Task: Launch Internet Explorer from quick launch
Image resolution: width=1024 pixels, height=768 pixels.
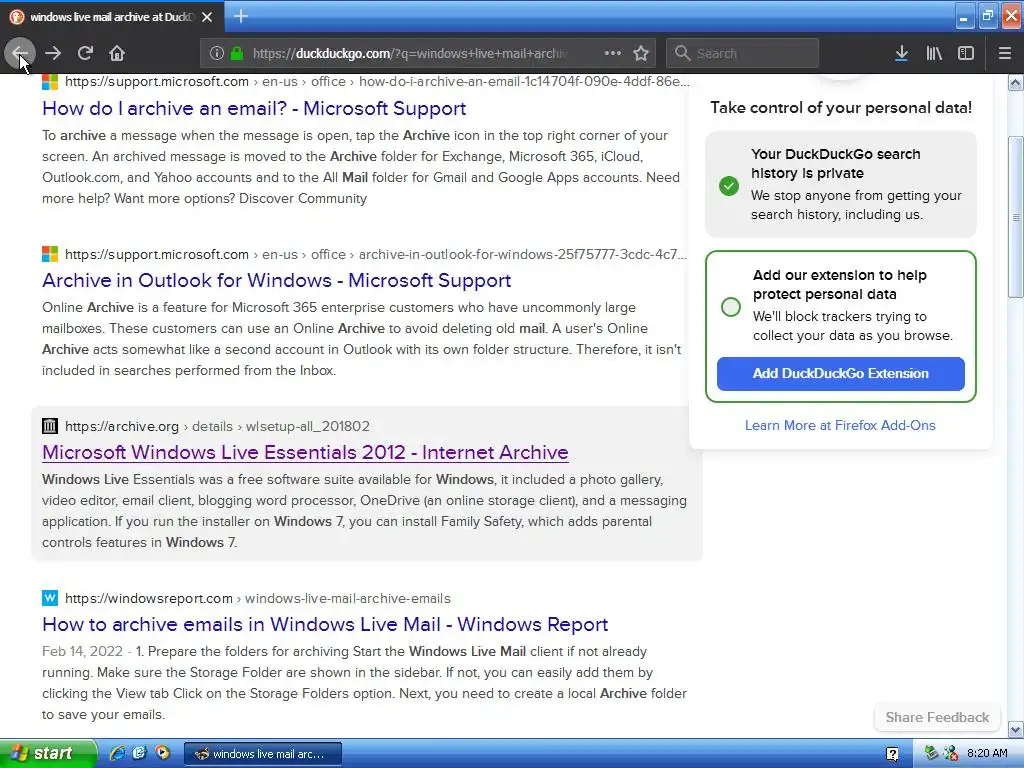Action: click(118, 753)
